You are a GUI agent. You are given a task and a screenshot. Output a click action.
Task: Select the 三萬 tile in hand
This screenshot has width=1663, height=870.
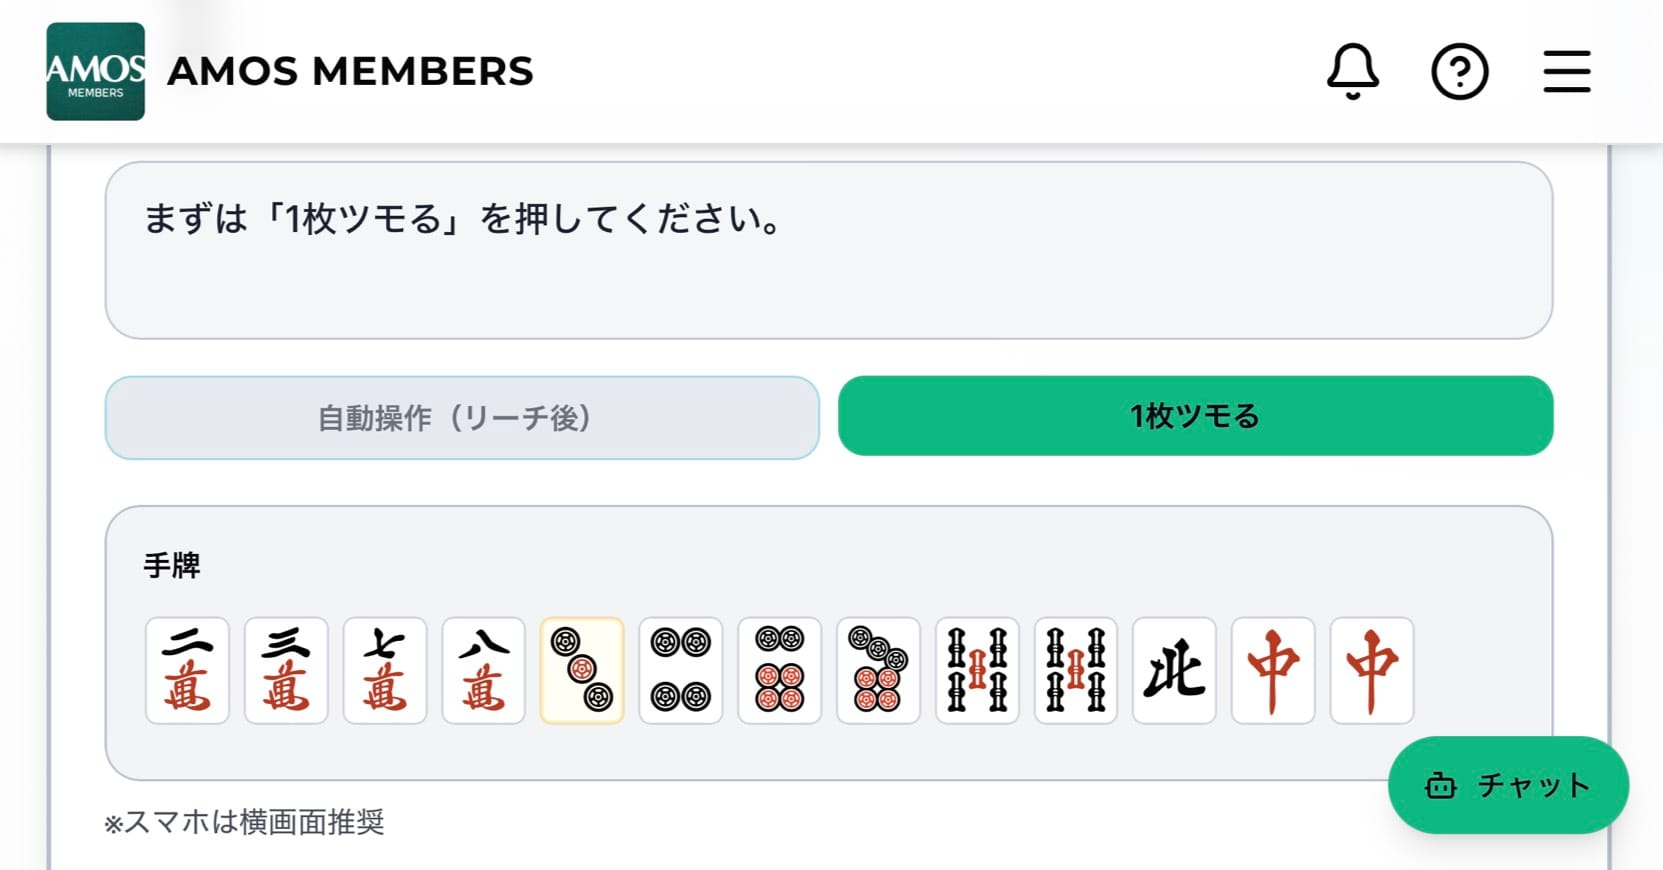coord(286,670)
